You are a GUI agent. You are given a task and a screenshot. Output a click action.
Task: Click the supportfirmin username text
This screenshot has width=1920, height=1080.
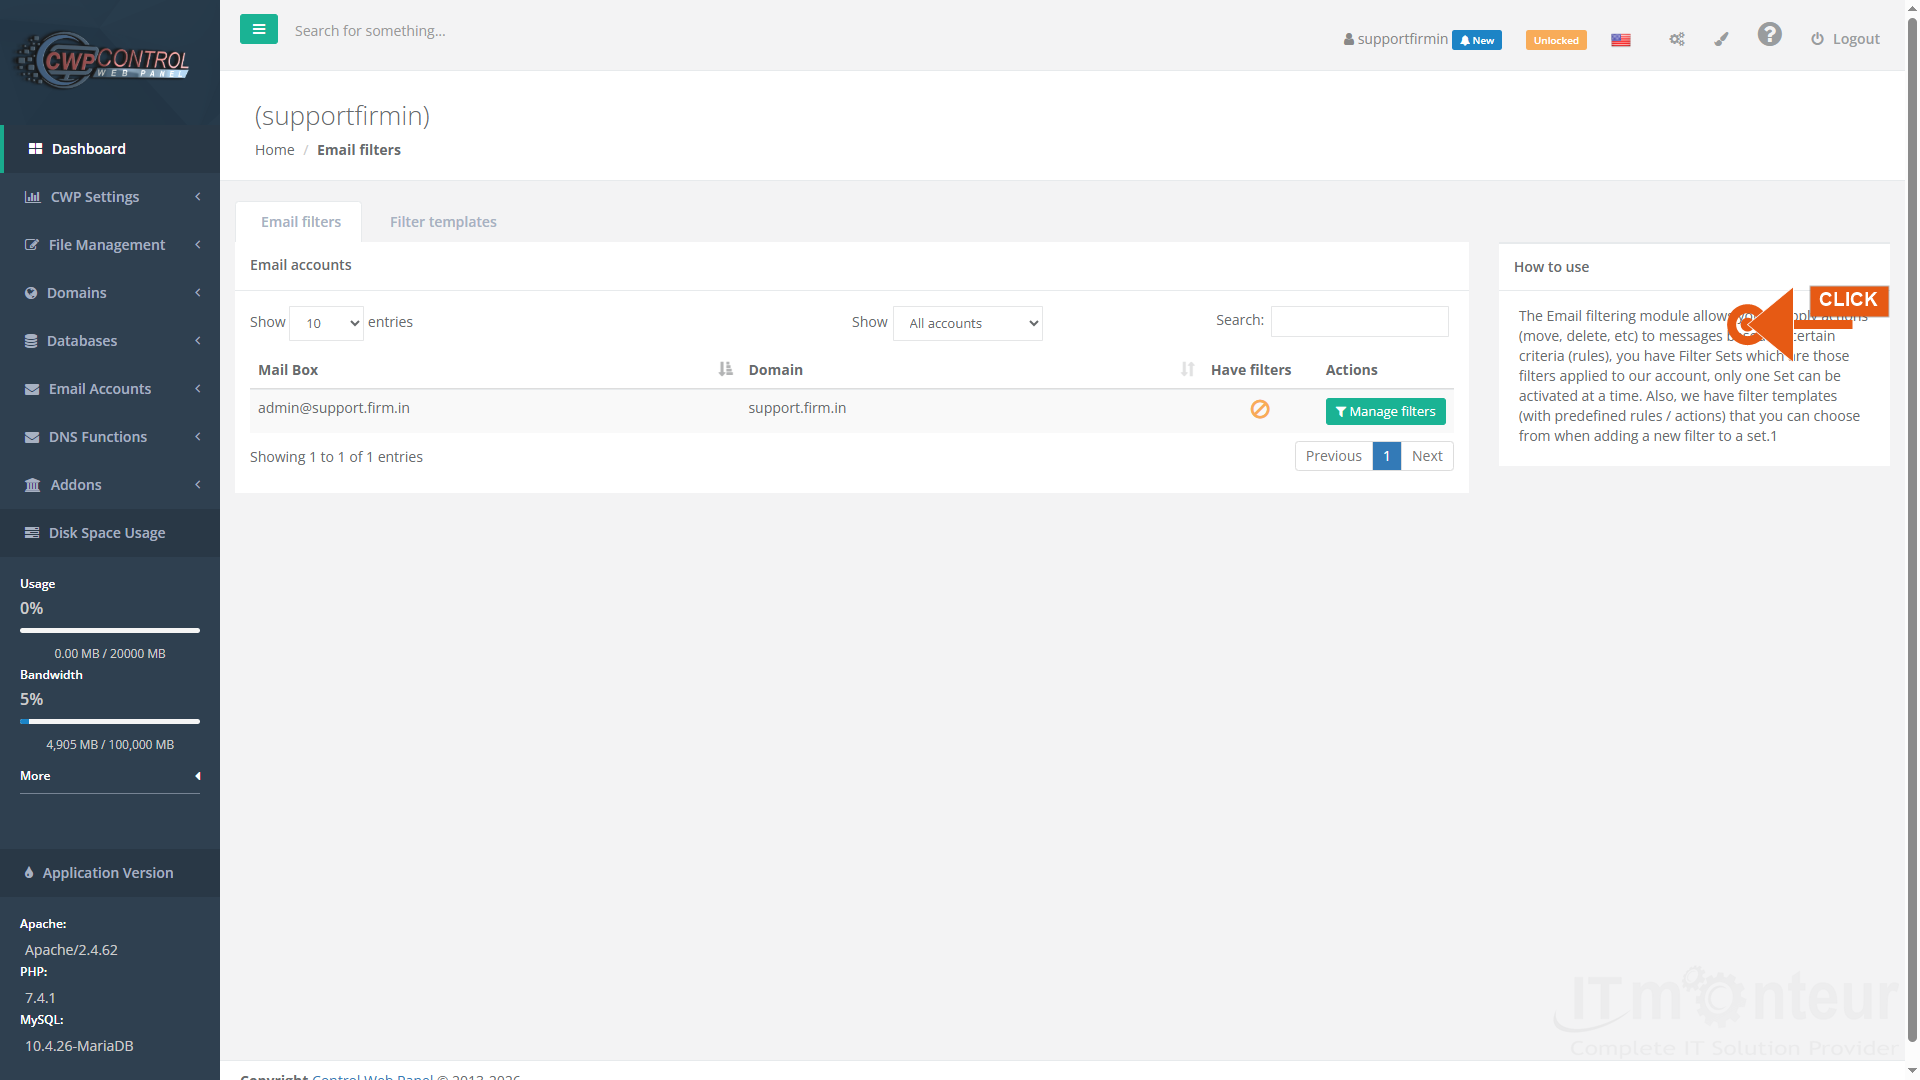pyautogui.click(x=1402, y=39)
